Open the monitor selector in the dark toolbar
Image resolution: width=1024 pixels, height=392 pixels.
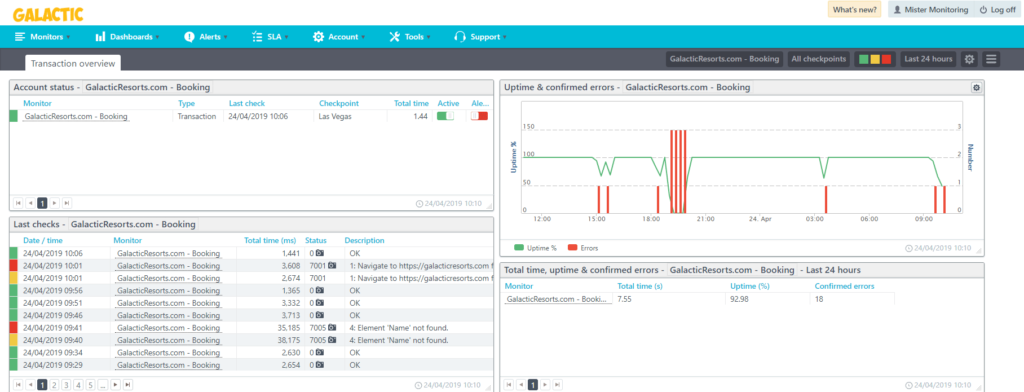point(725,59)
